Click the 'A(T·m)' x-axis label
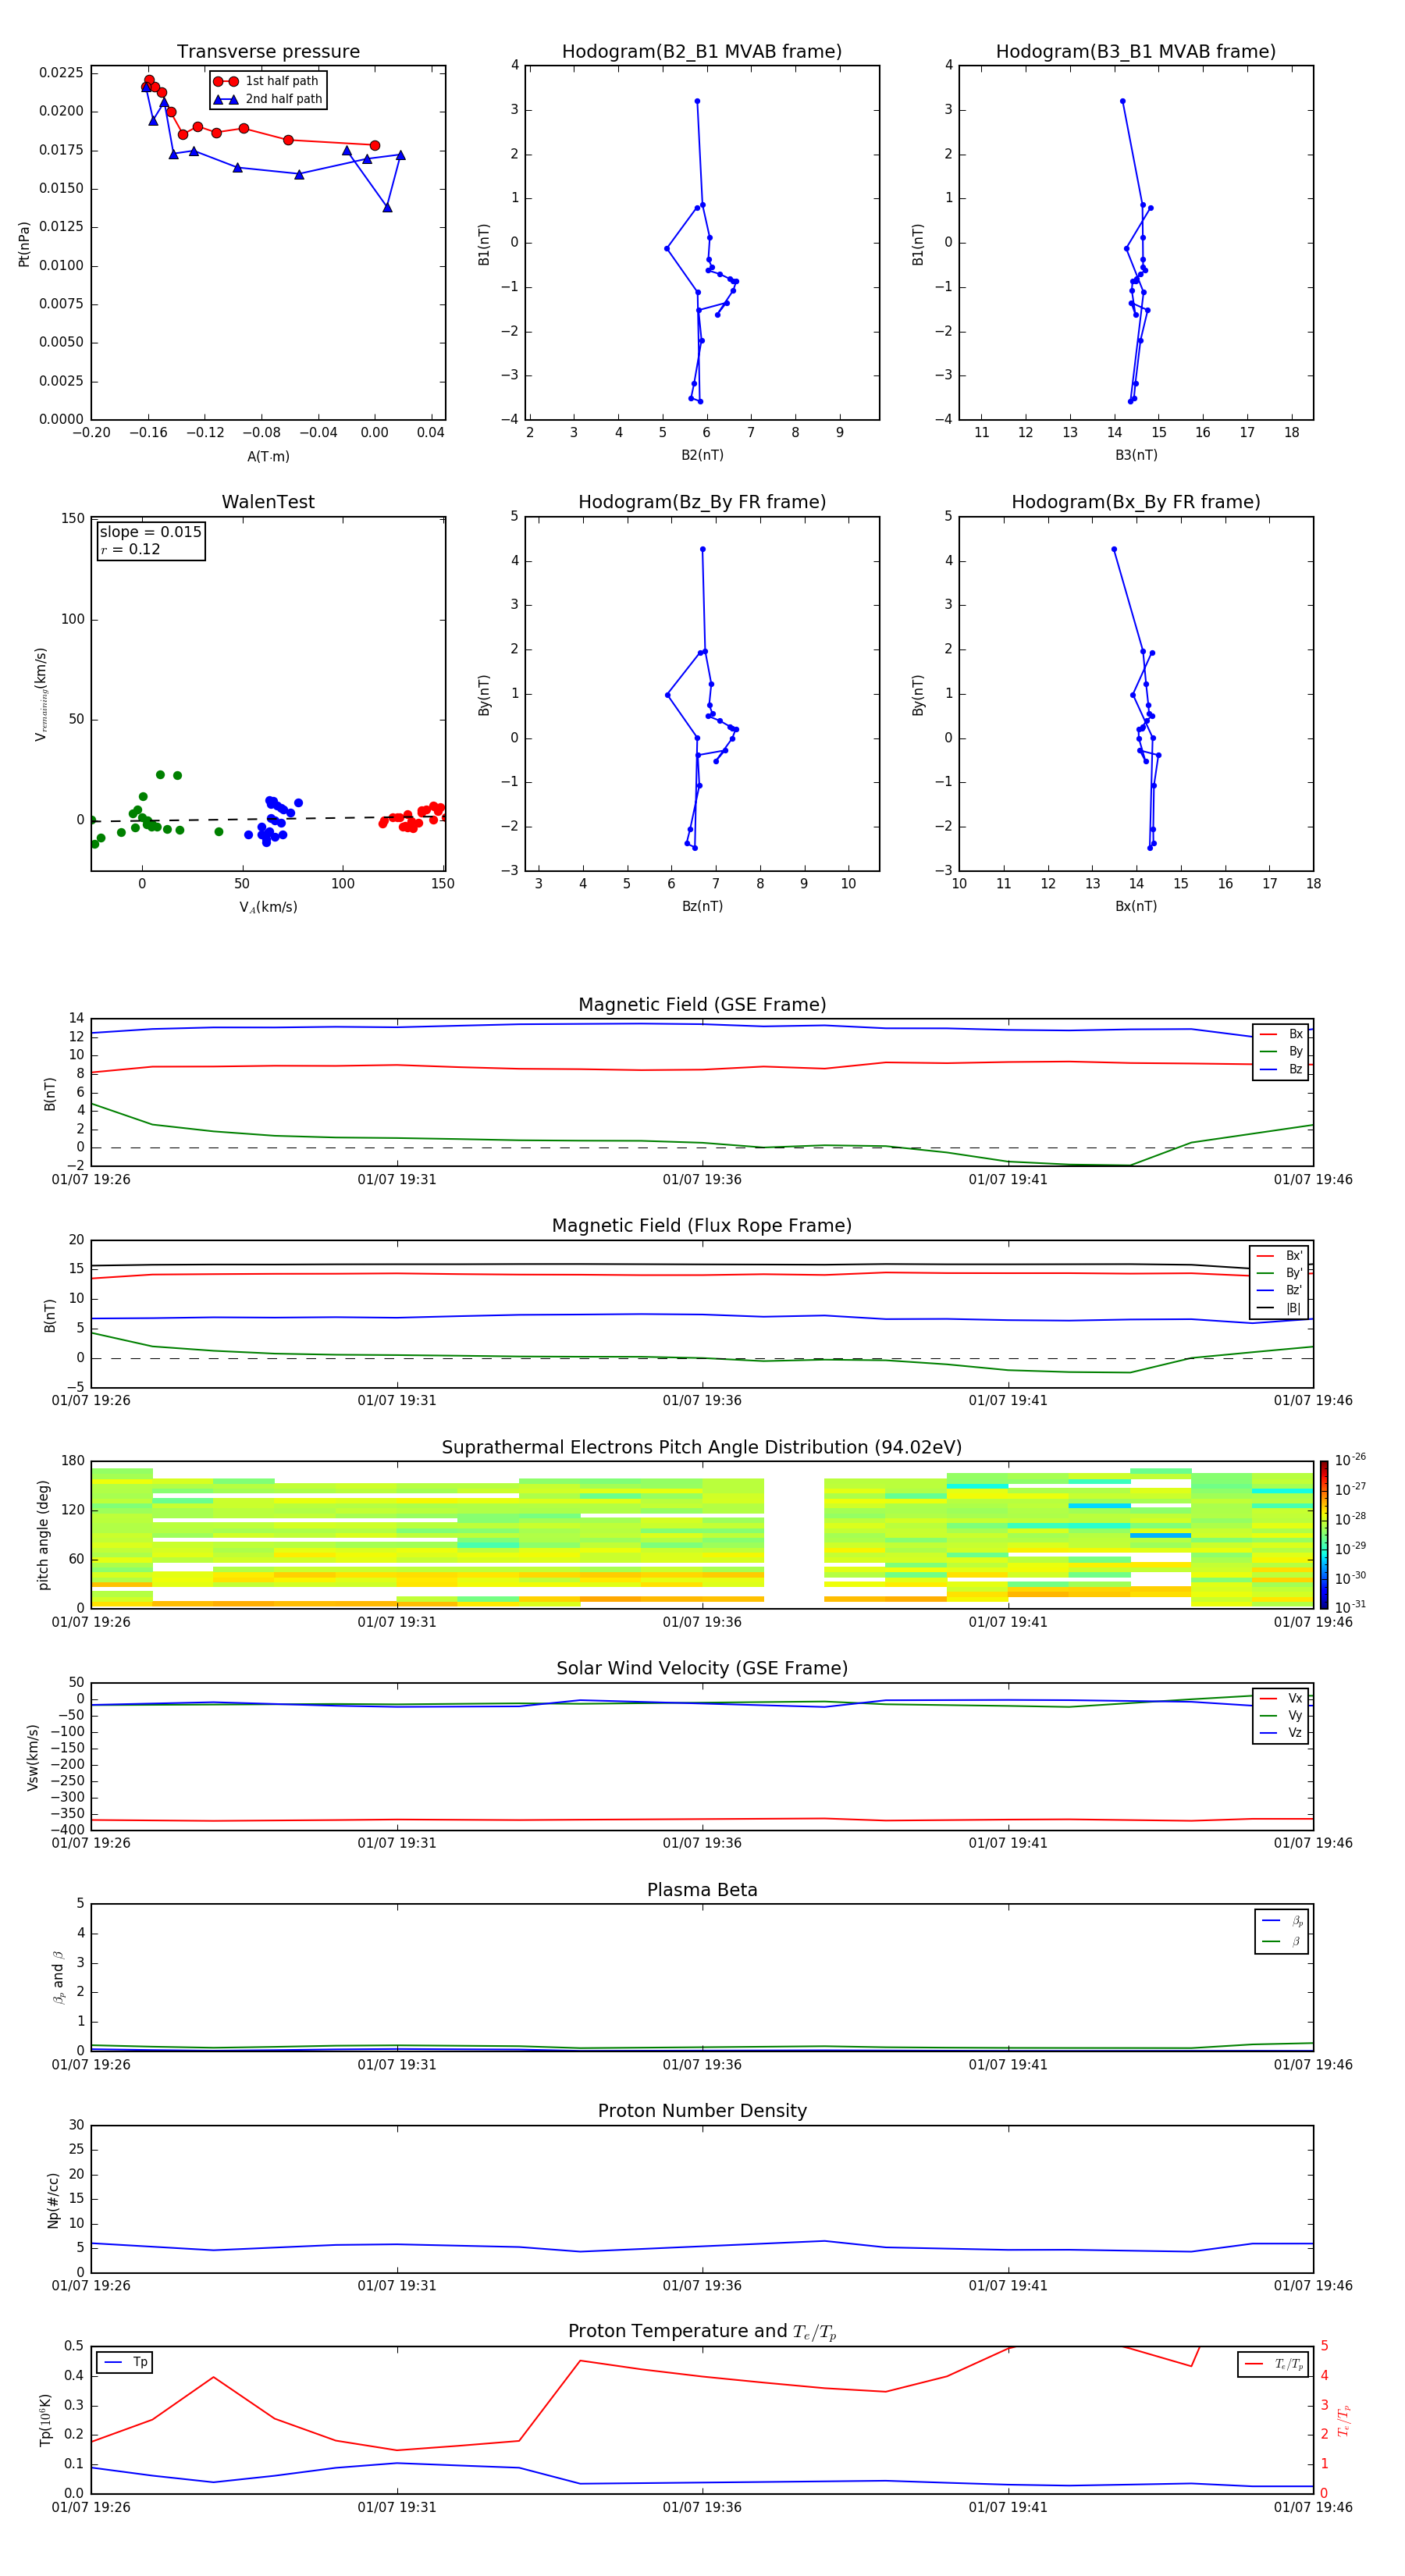This screenshot has height=2576, width=1405. click(x=268, y=456)
